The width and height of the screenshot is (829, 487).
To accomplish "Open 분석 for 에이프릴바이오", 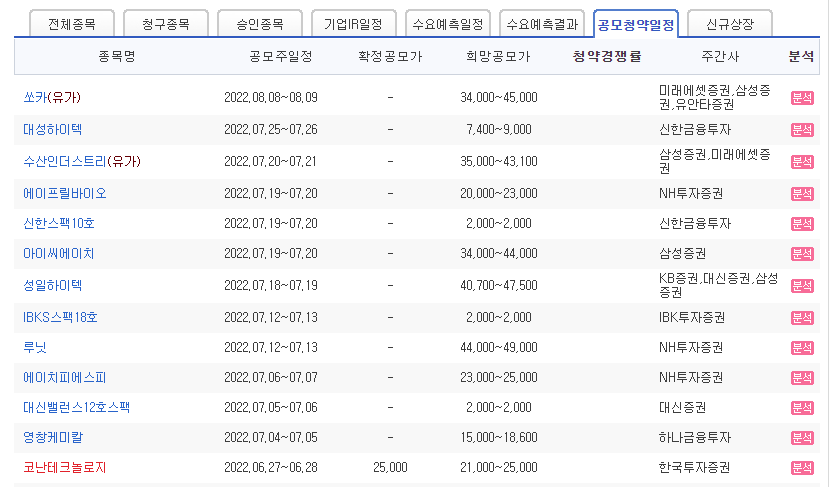I will (802, 194).
